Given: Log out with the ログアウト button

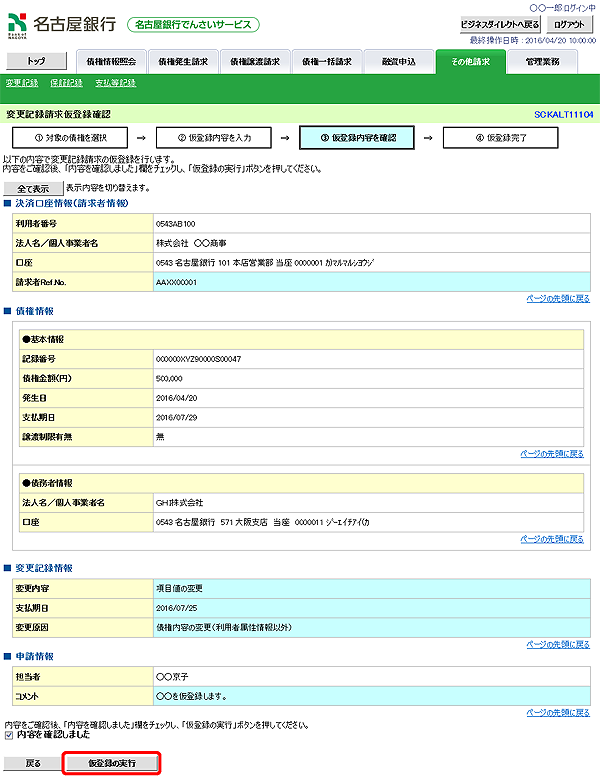Looking at the screenshot, I should [x=569, y=24].
